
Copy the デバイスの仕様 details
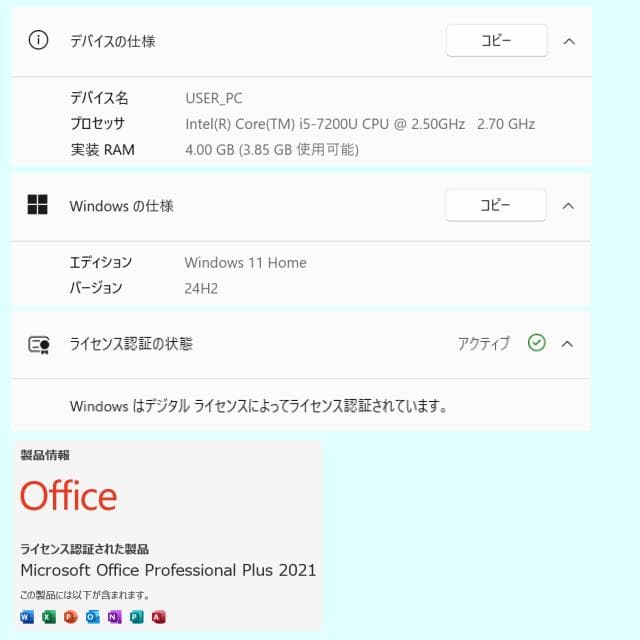[496, 40]
